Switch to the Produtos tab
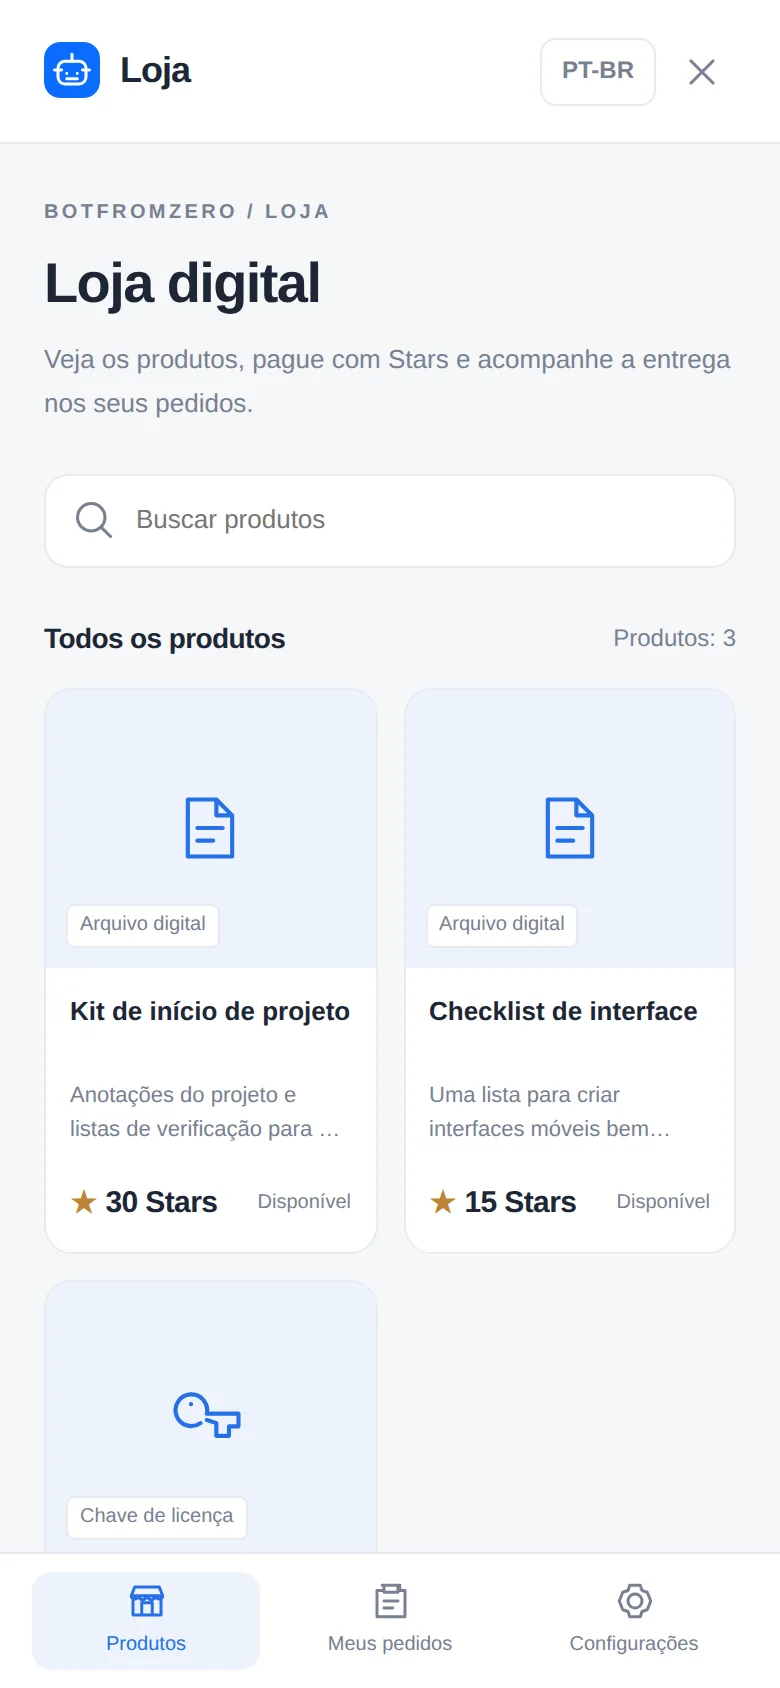The width and height of the screenshot is (780, 1688). tap(146, 1620)
